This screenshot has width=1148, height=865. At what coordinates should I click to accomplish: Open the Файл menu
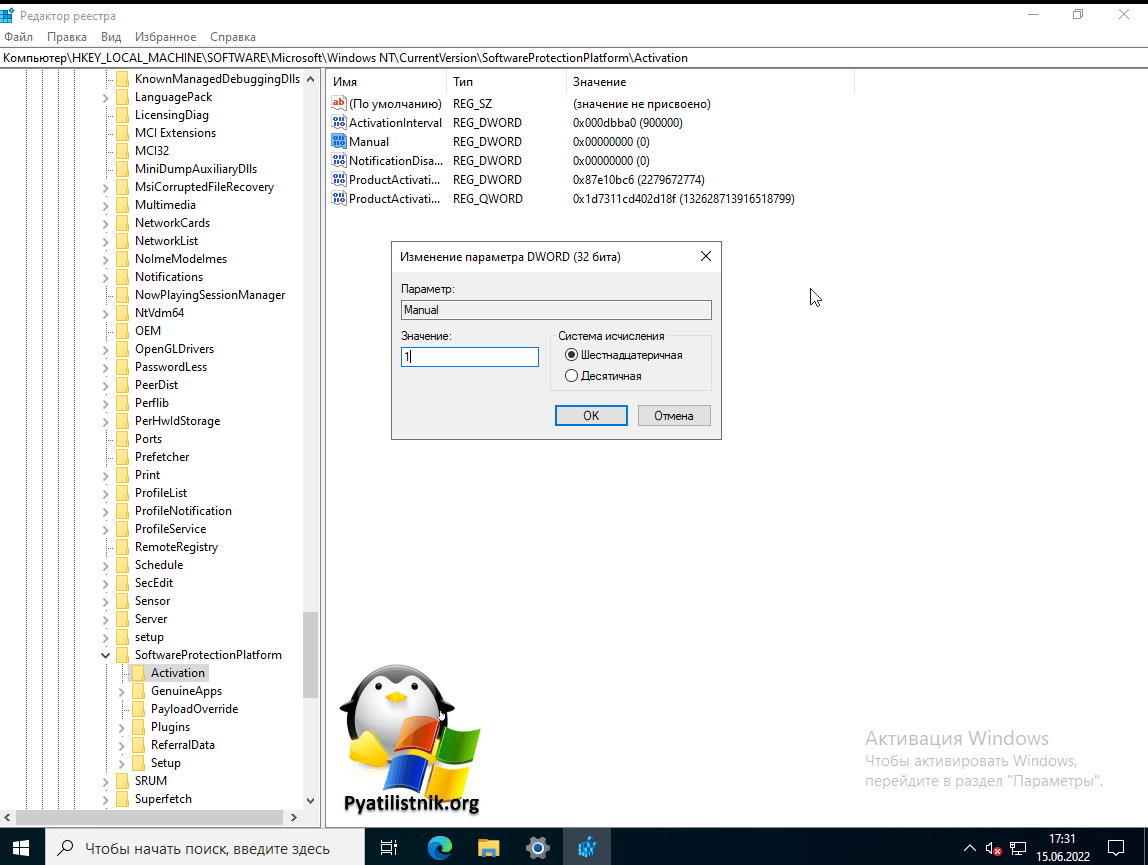coord(18,37)
